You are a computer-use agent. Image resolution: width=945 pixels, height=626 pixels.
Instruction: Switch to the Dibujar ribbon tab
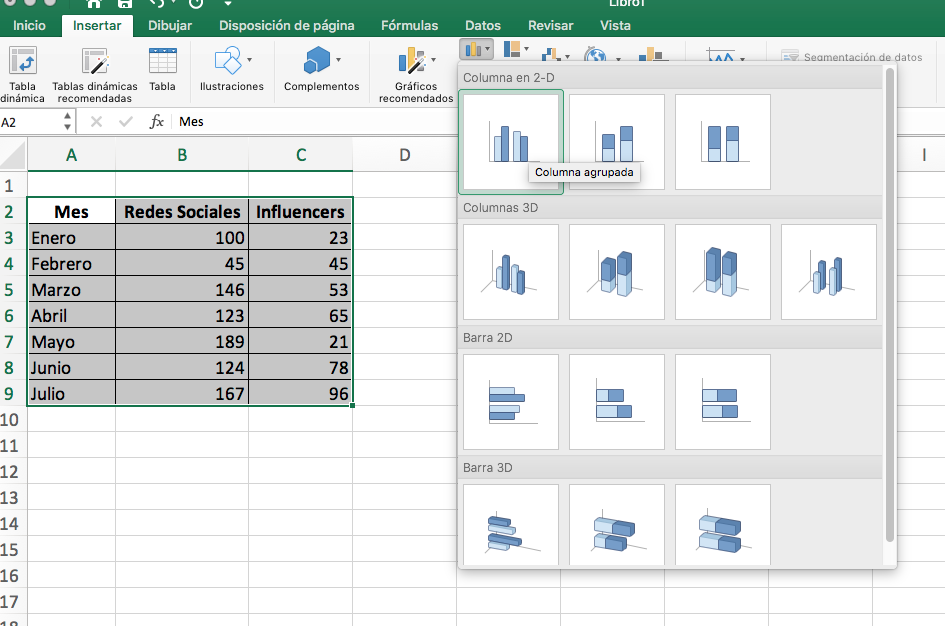tap(169, 26)
